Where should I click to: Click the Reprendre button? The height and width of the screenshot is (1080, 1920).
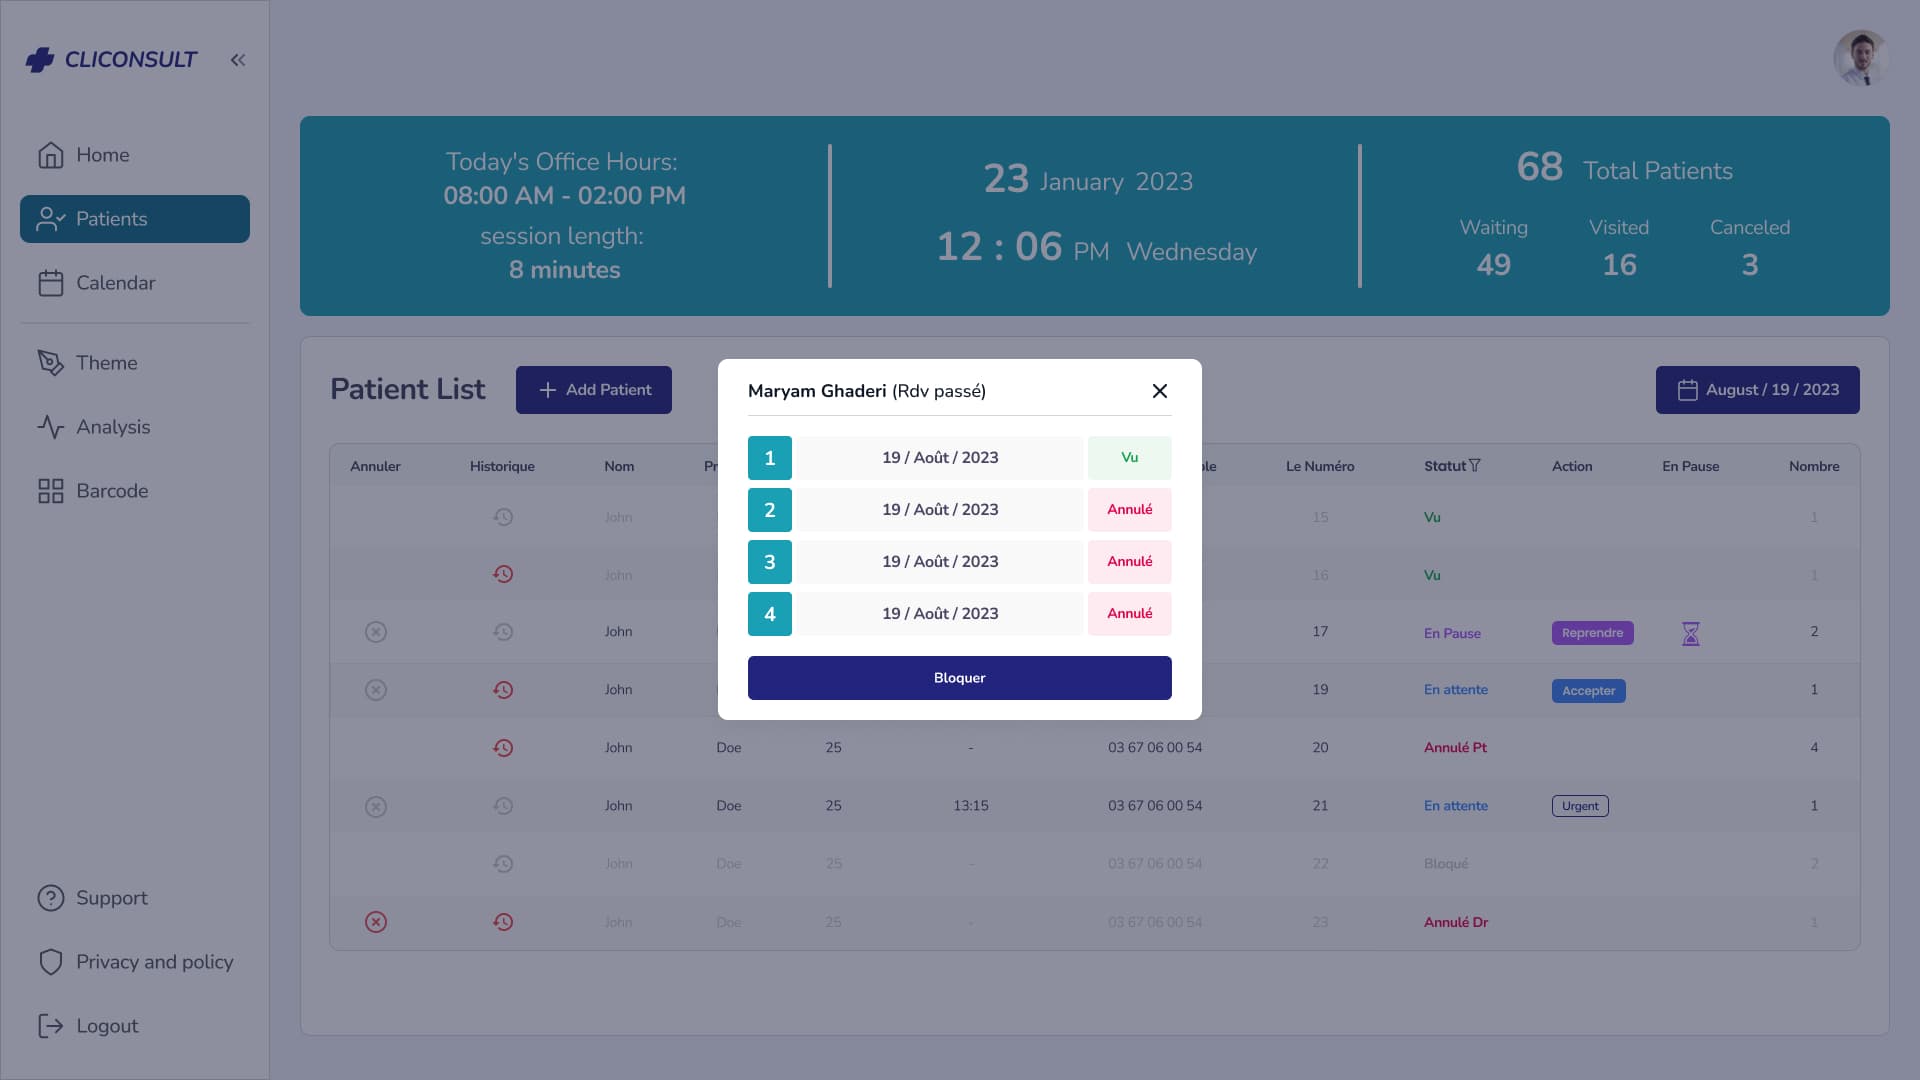[x=1593, y=633]
